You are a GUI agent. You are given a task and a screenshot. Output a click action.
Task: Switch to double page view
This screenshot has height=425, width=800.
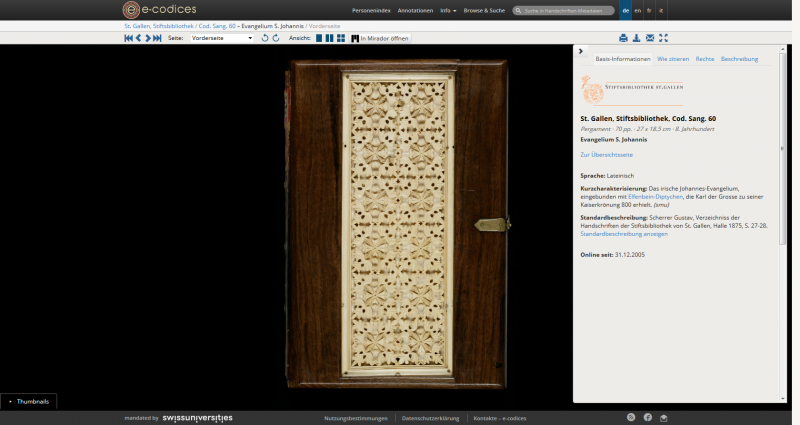click(x=330, y=38)
